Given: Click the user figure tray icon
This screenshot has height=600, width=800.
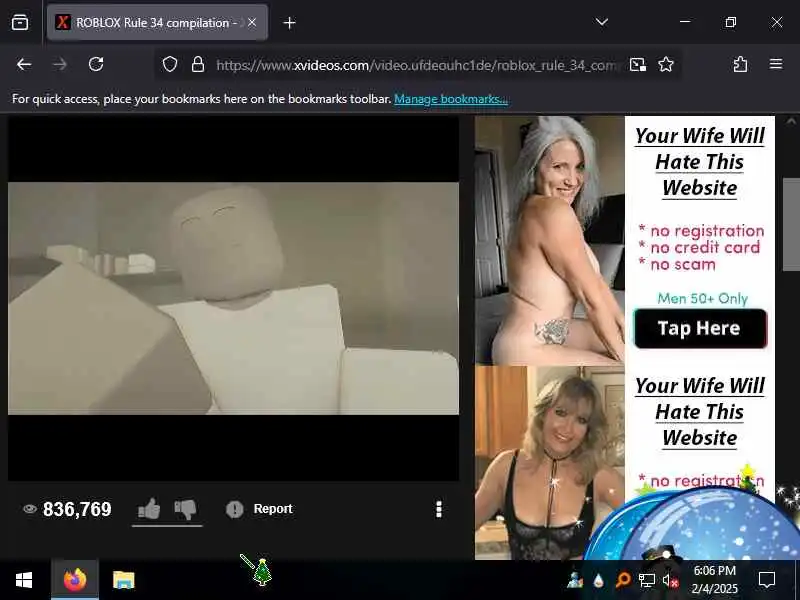Looking at the screenshot, I should click(x=575, y=580).
